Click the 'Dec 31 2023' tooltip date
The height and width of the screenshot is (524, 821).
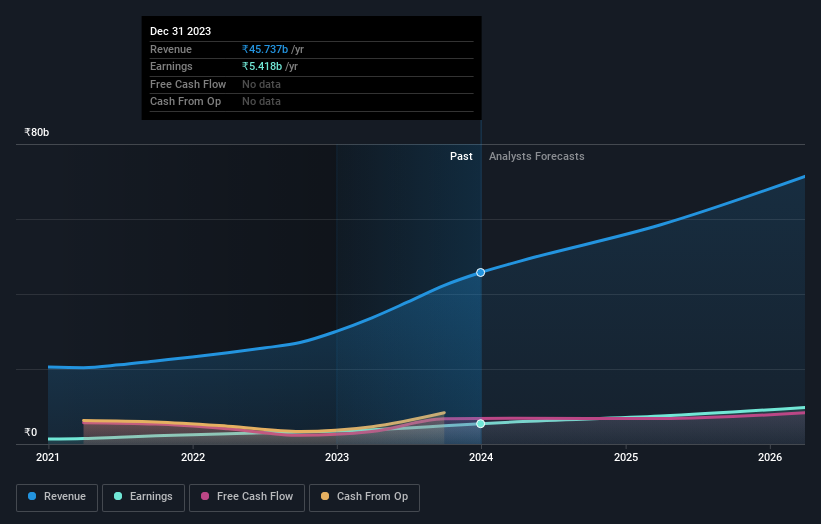pyautogui.click(x=181, y=31)
